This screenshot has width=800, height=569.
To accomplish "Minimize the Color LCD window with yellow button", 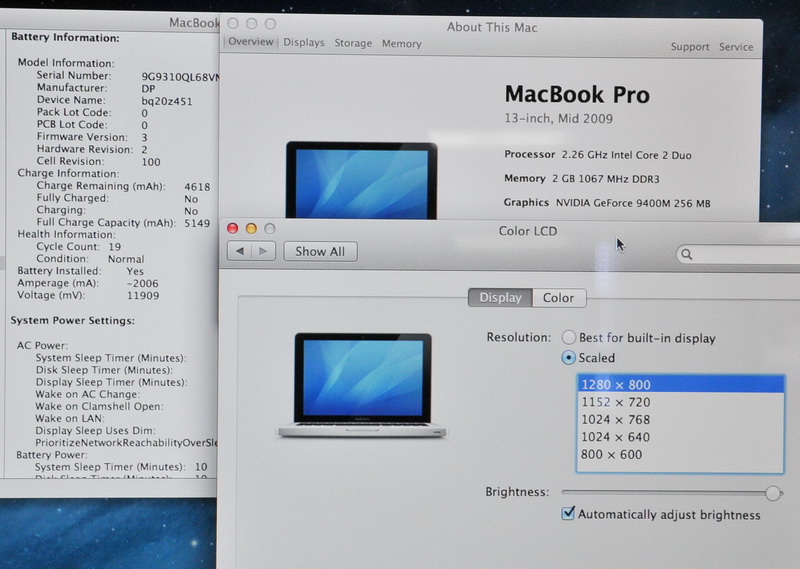I will point(251,229).
